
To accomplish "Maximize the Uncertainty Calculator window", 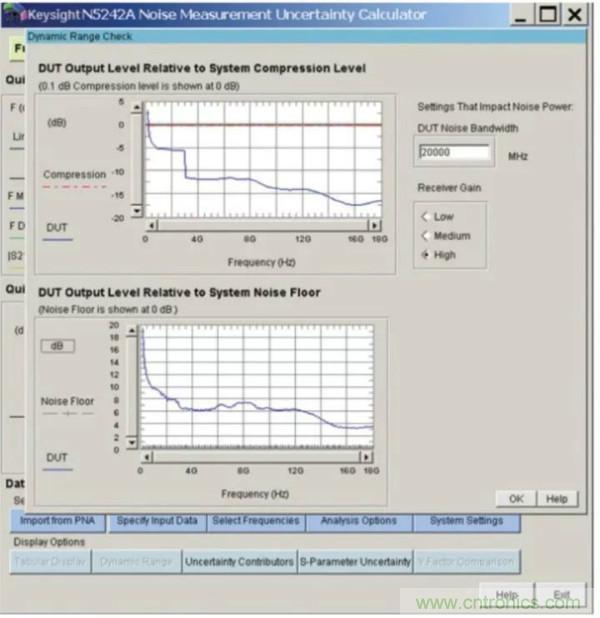I will pos(548,14).
